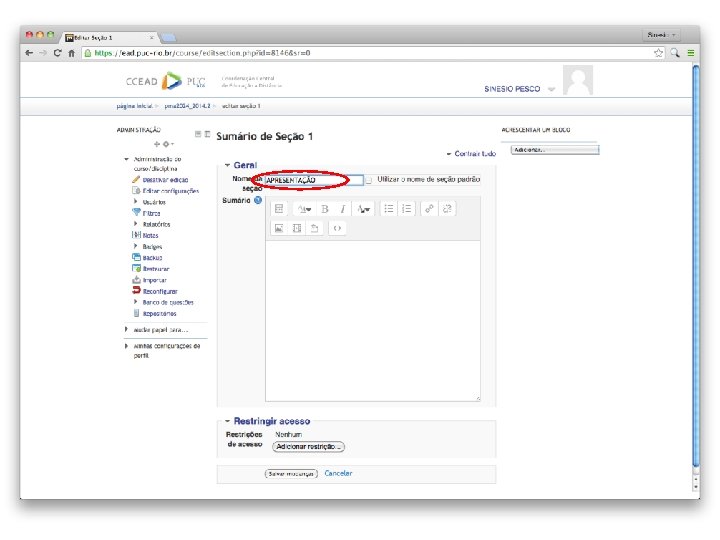Image resolution: width=720 pixels, height=540 pixels.
Task: Click the browser address bar URL
Action: [202, 53]
